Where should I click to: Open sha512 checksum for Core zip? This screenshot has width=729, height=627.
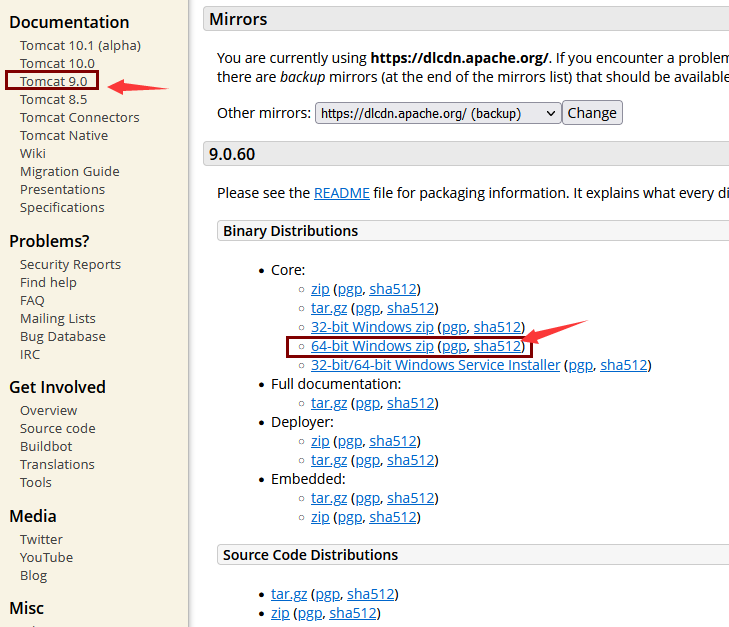point(393,289)
